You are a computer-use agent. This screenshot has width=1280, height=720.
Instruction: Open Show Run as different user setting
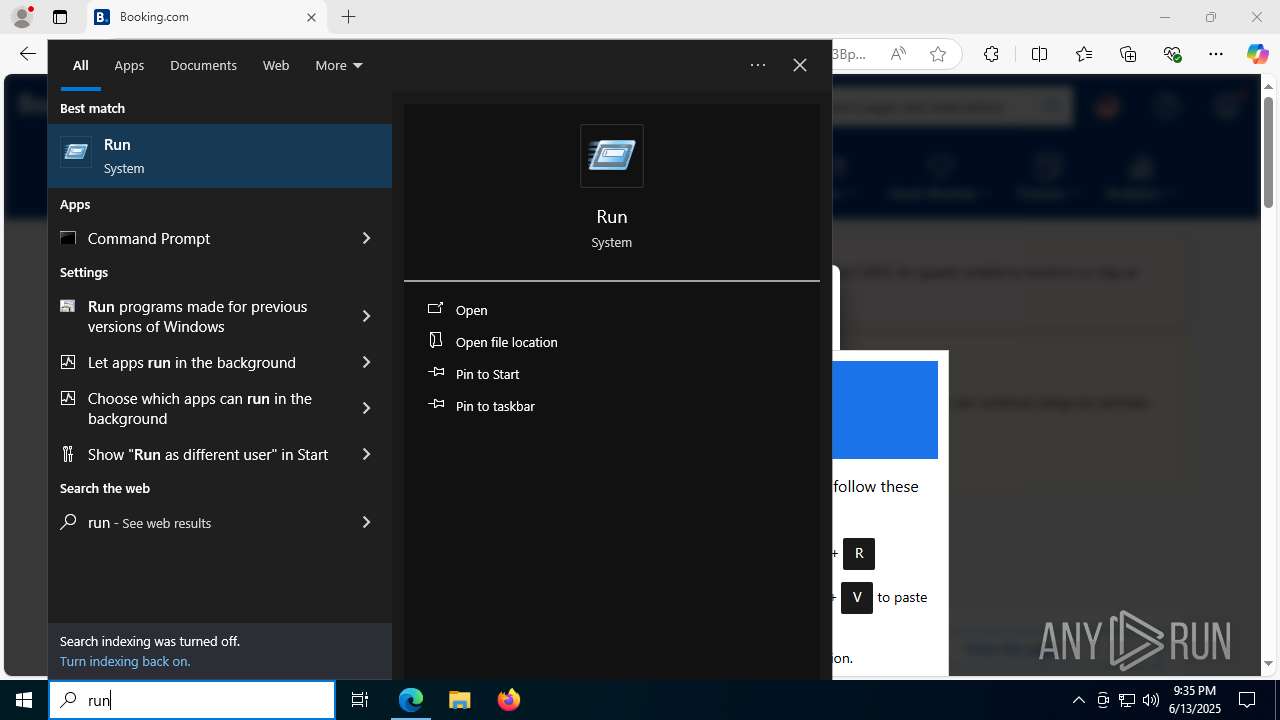point(194,454)
